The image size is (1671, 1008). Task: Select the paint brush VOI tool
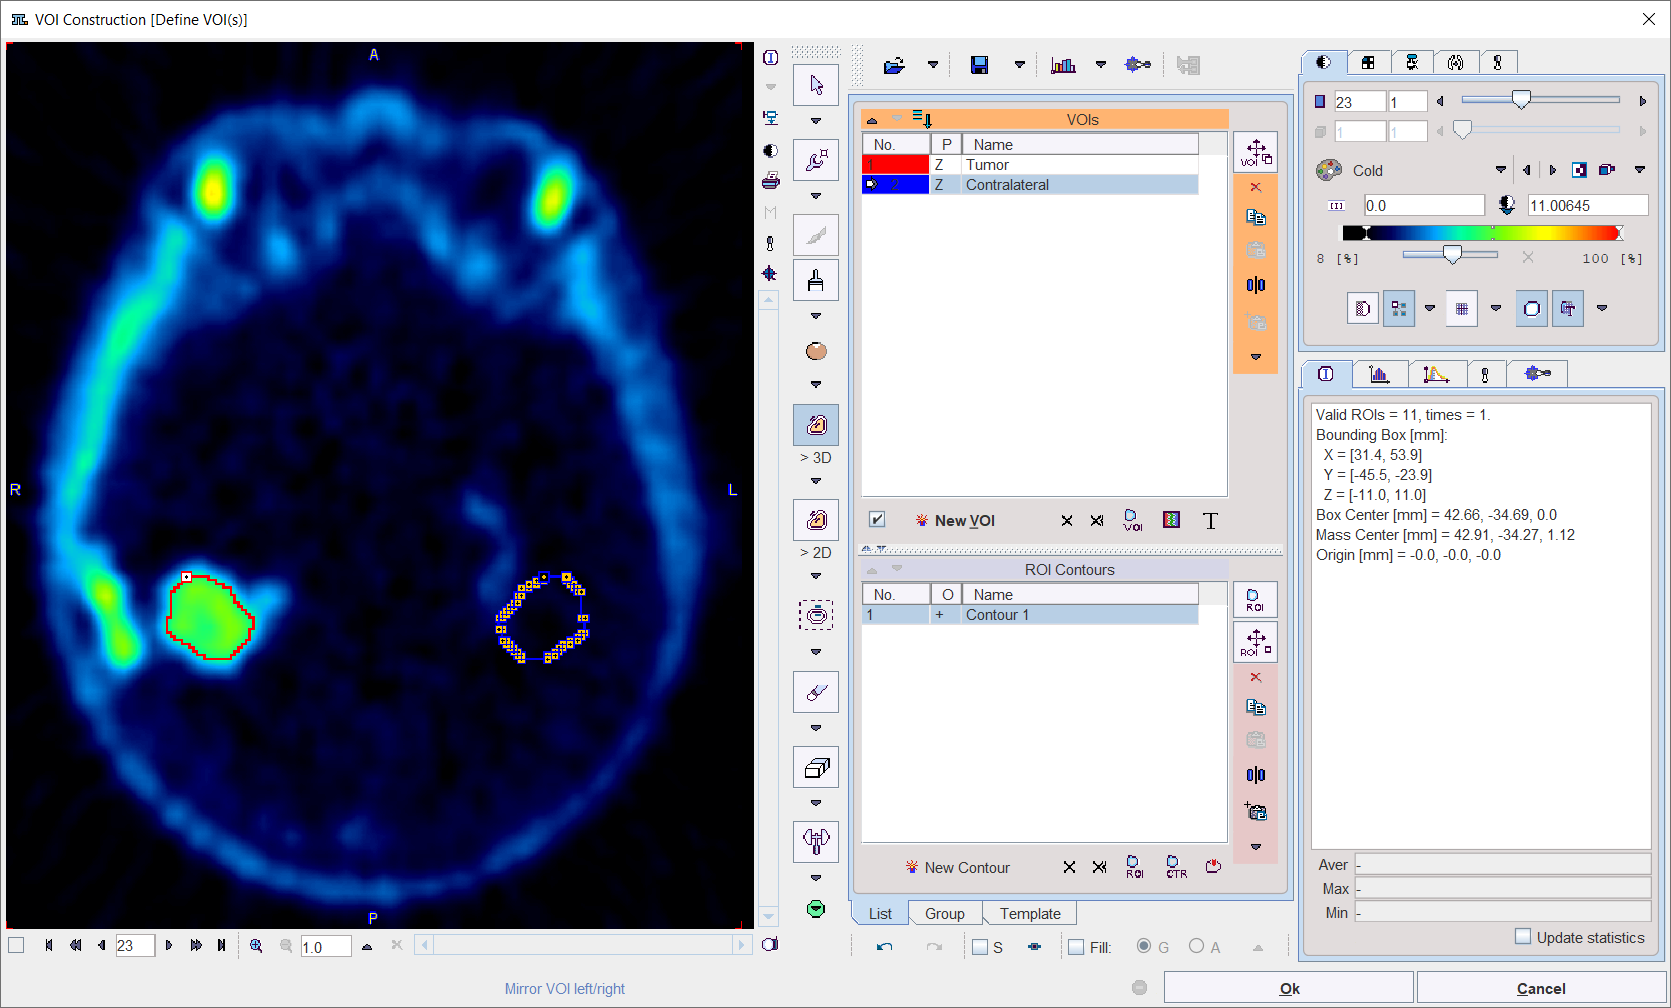[816, 280]
